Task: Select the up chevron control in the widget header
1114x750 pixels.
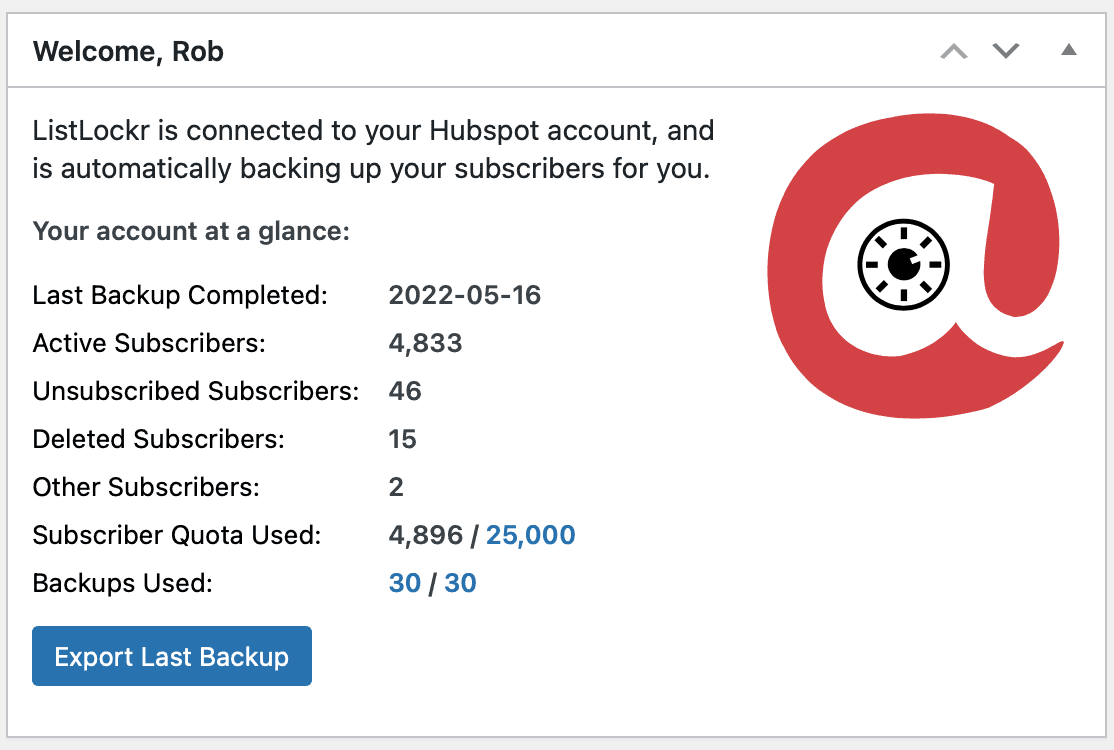Action: pyautogui.click(x=952, y=51)
